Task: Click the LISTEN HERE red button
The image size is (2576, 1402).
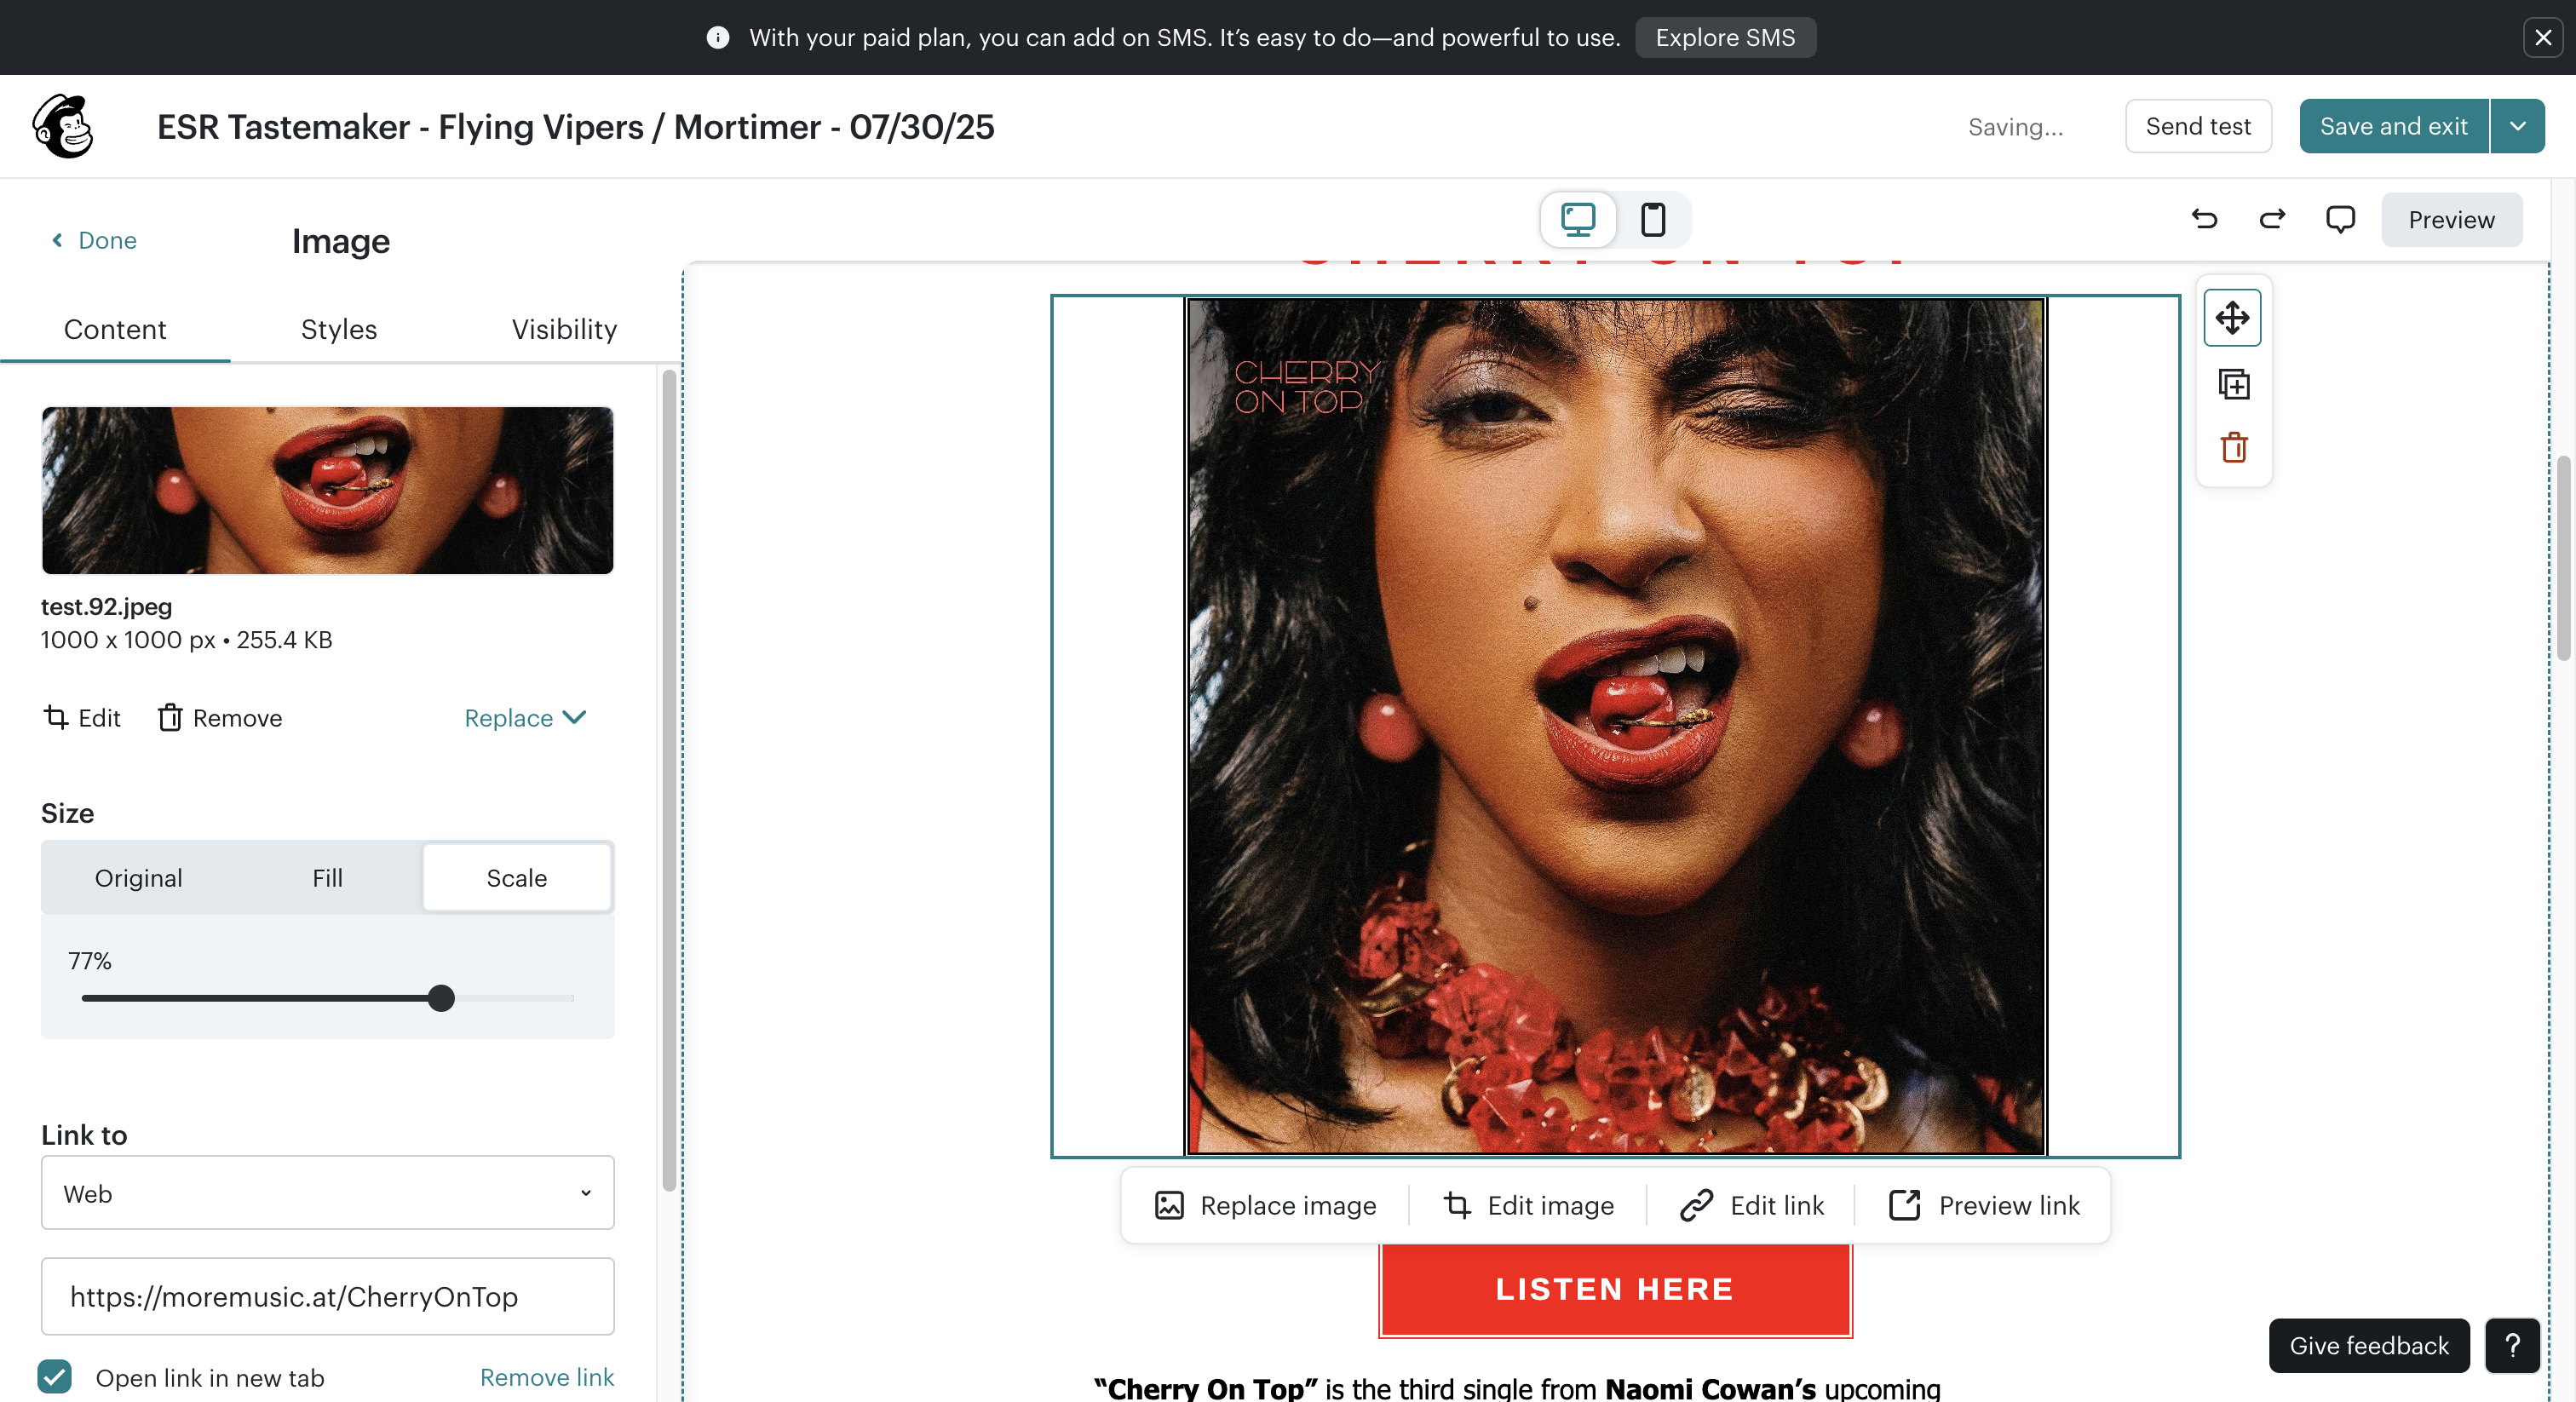Action: [1615, 1289]
